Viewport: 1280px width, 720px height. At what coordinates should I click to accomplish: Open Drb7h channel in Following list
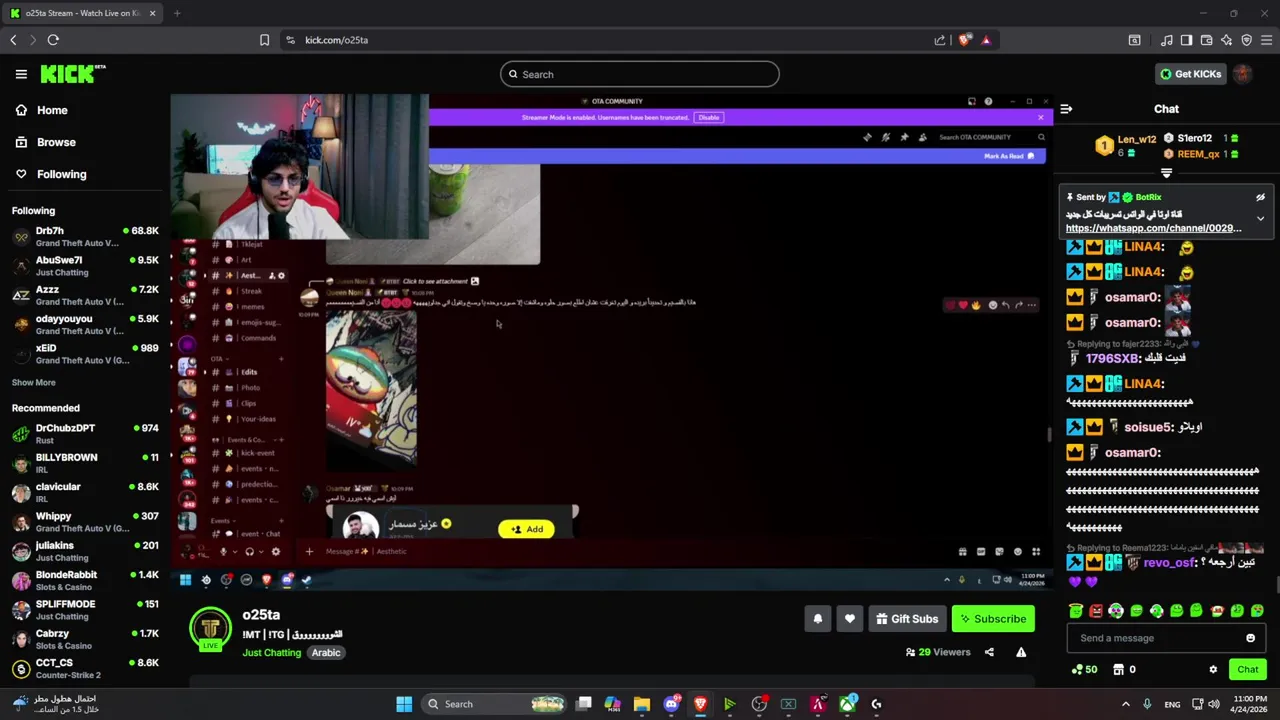click(85, 237)
